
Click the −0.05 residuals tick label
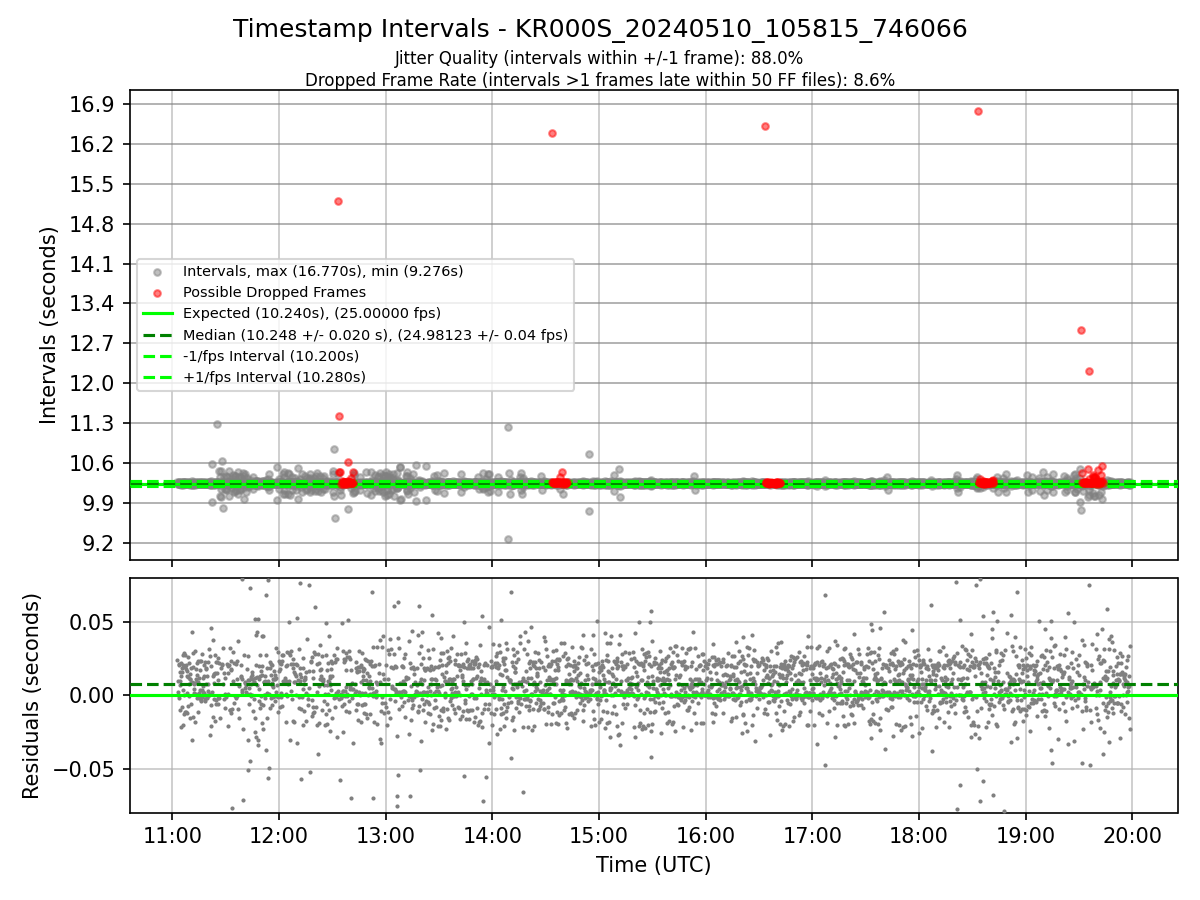coord(85,770)
